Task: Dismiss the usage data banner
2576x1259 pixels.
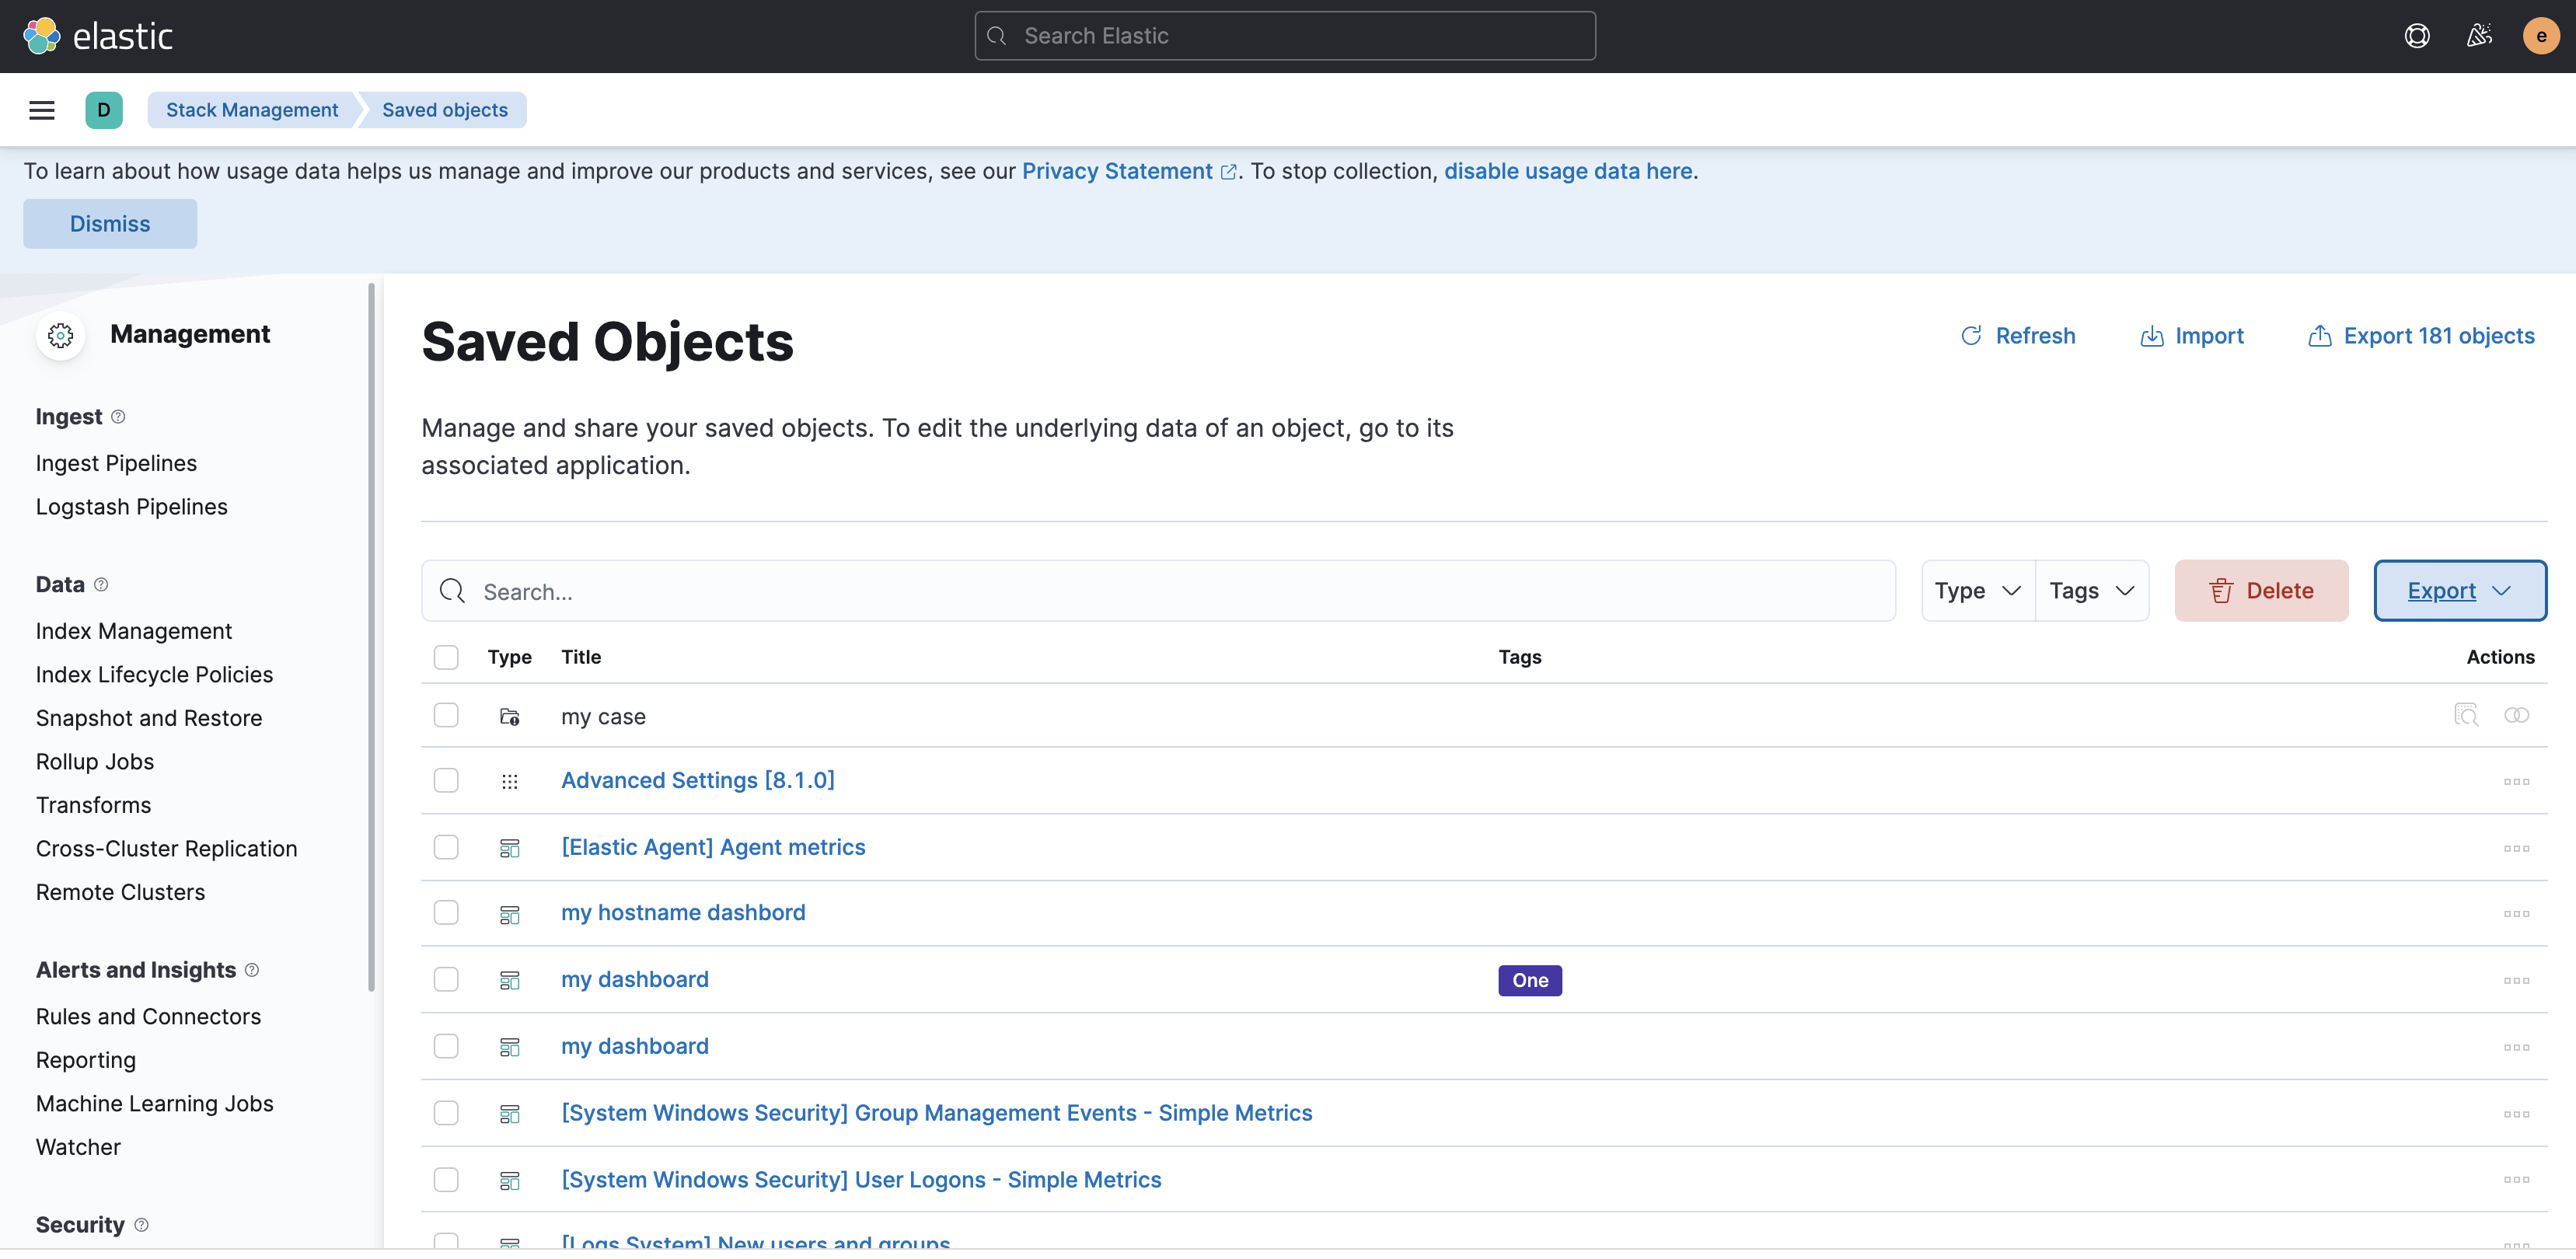Action: (x=109, y=223)
